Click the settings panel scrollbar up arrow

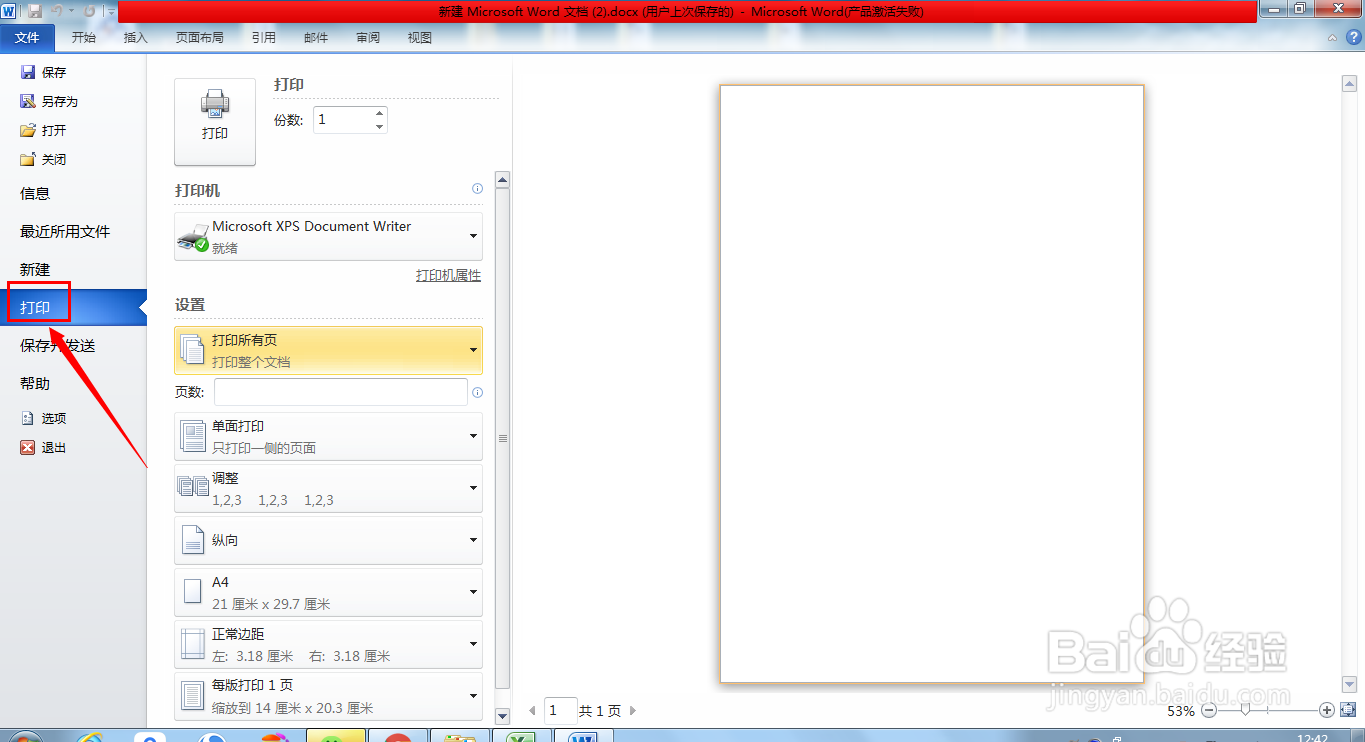pyautogui.click(x=503, y=180)
